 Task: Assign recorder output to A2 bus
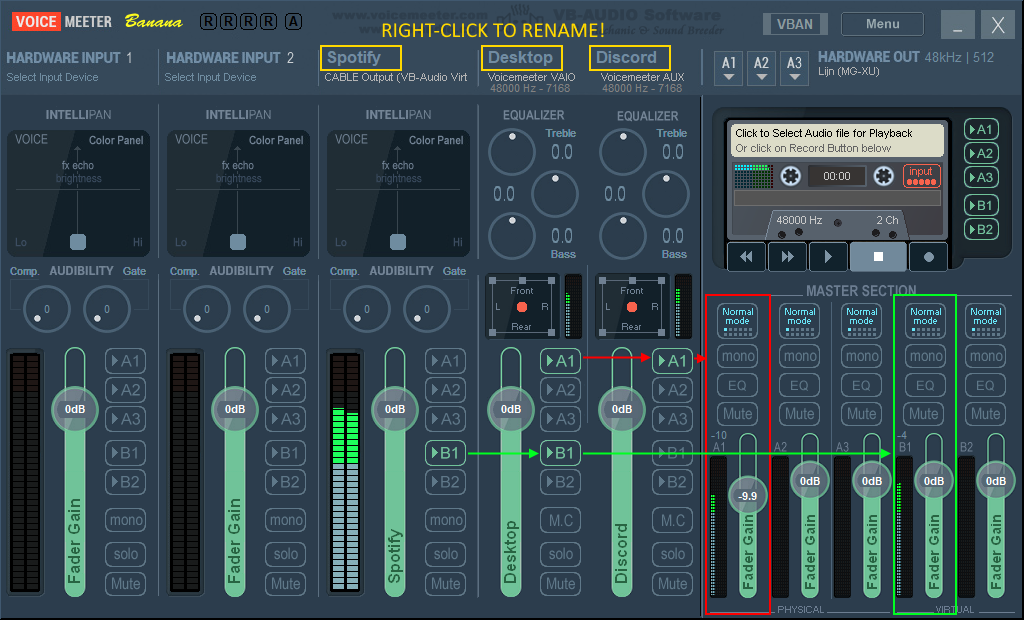(981, 154)
